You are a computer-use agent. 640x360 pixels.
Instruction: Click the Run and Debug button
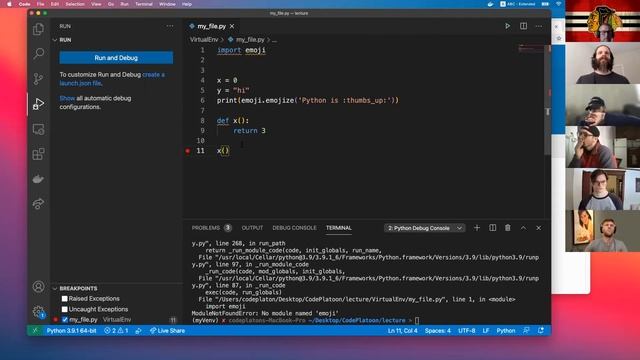pyautogui.click(x=116, y=58)
